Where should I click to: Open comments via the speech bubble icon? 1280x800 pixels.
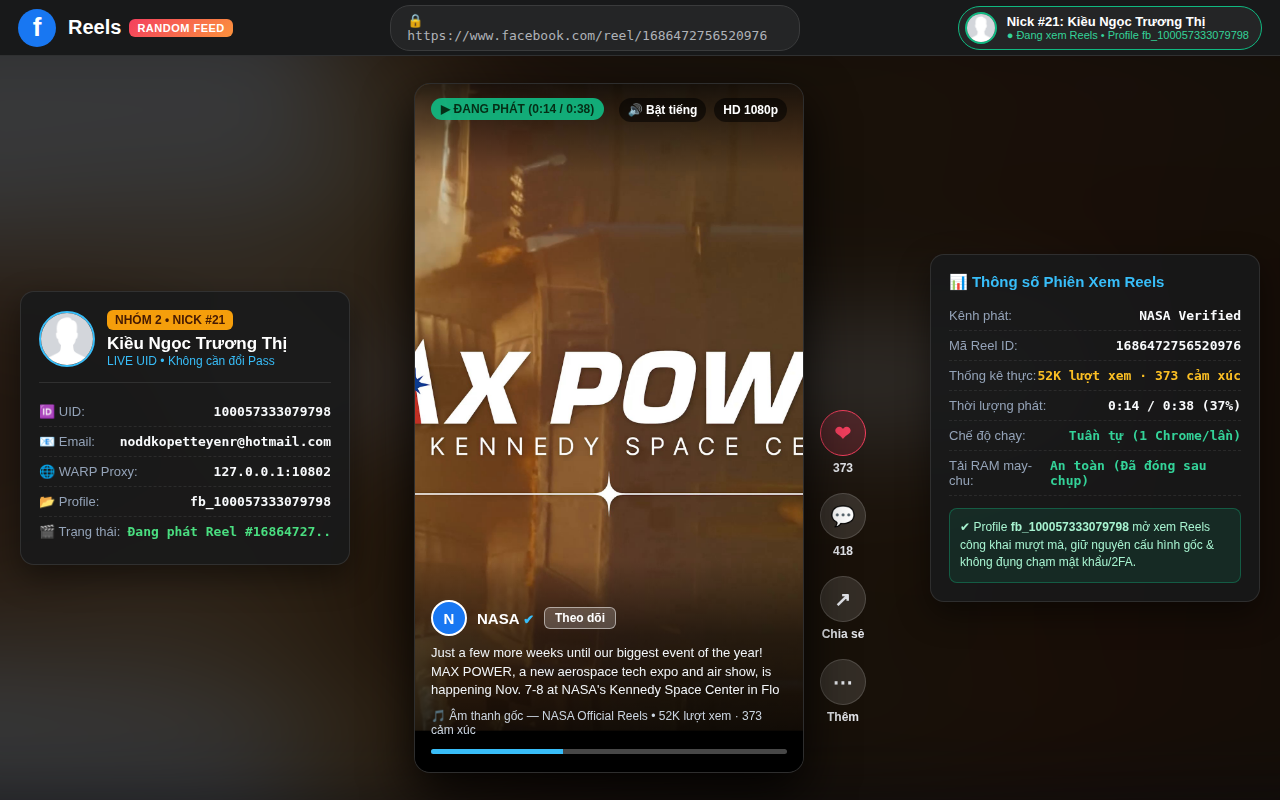point(843,516)
